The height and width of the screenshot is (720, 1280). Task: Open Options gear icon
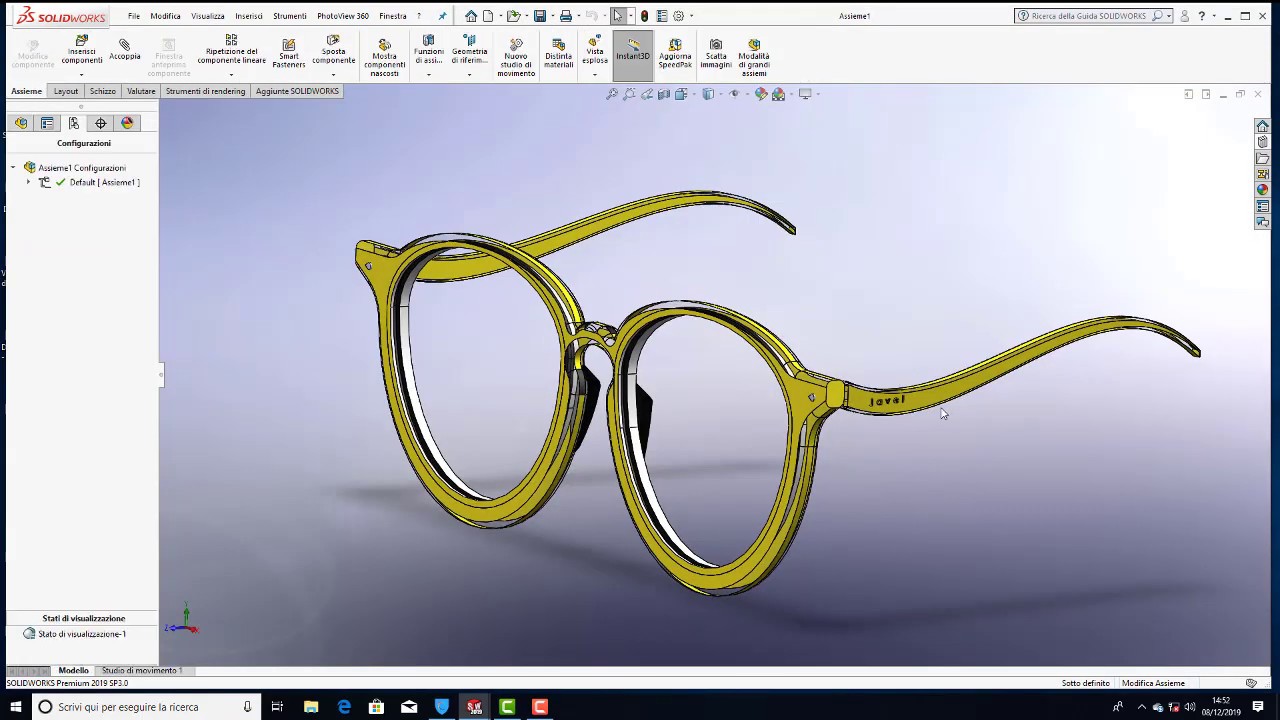(x=679, y=16)
